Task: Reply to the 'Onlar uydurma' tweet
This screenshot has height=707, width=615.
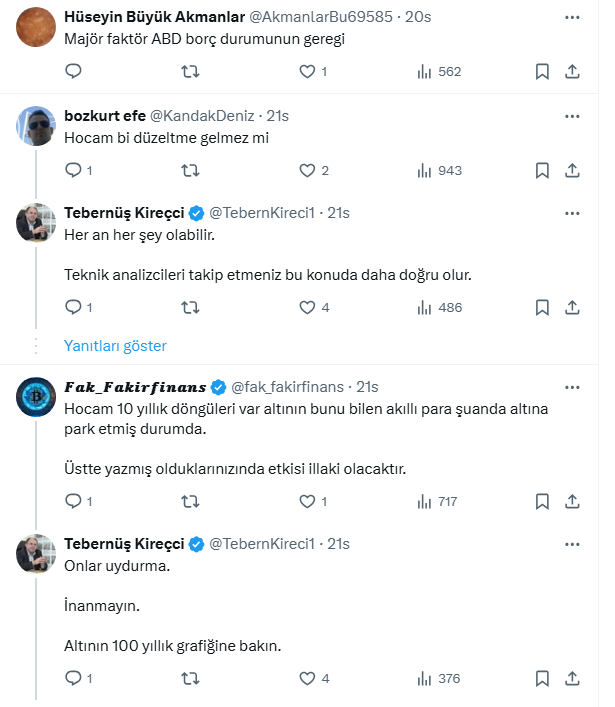Action: point(73,678)
